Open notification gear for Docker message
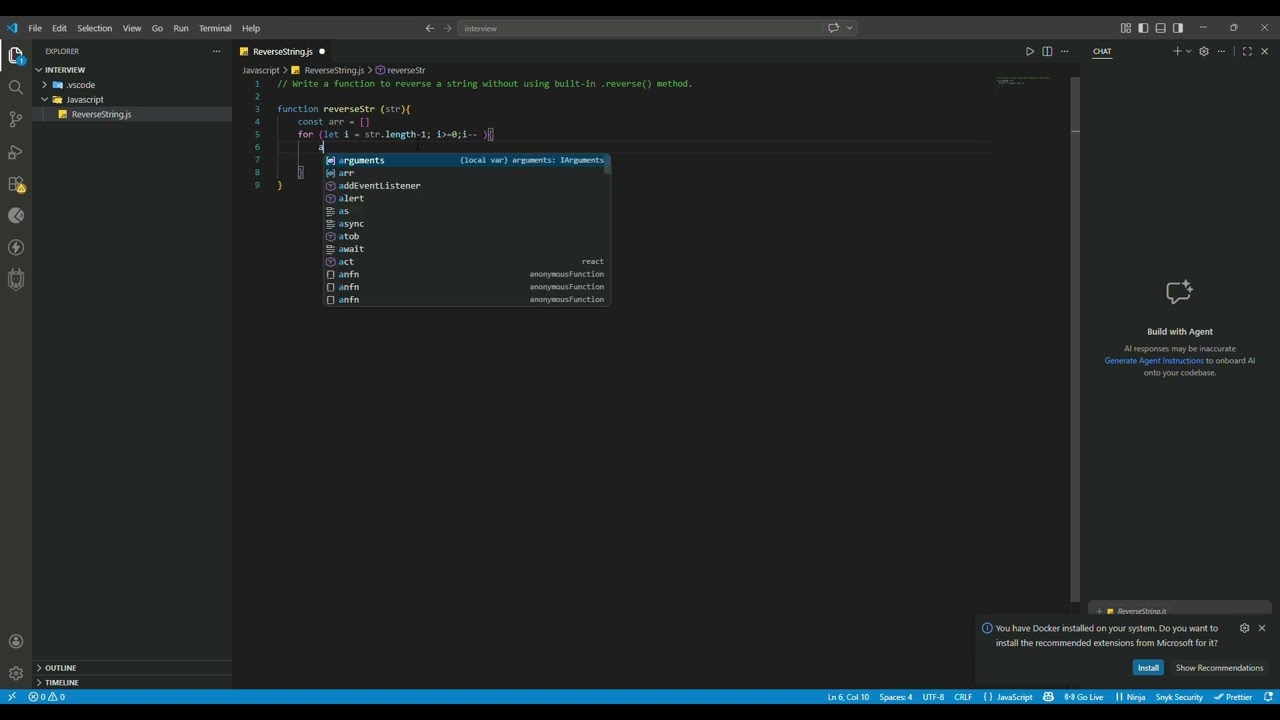The width and height of the screenshot is (1280, 720). click(x=1244, y=628)
